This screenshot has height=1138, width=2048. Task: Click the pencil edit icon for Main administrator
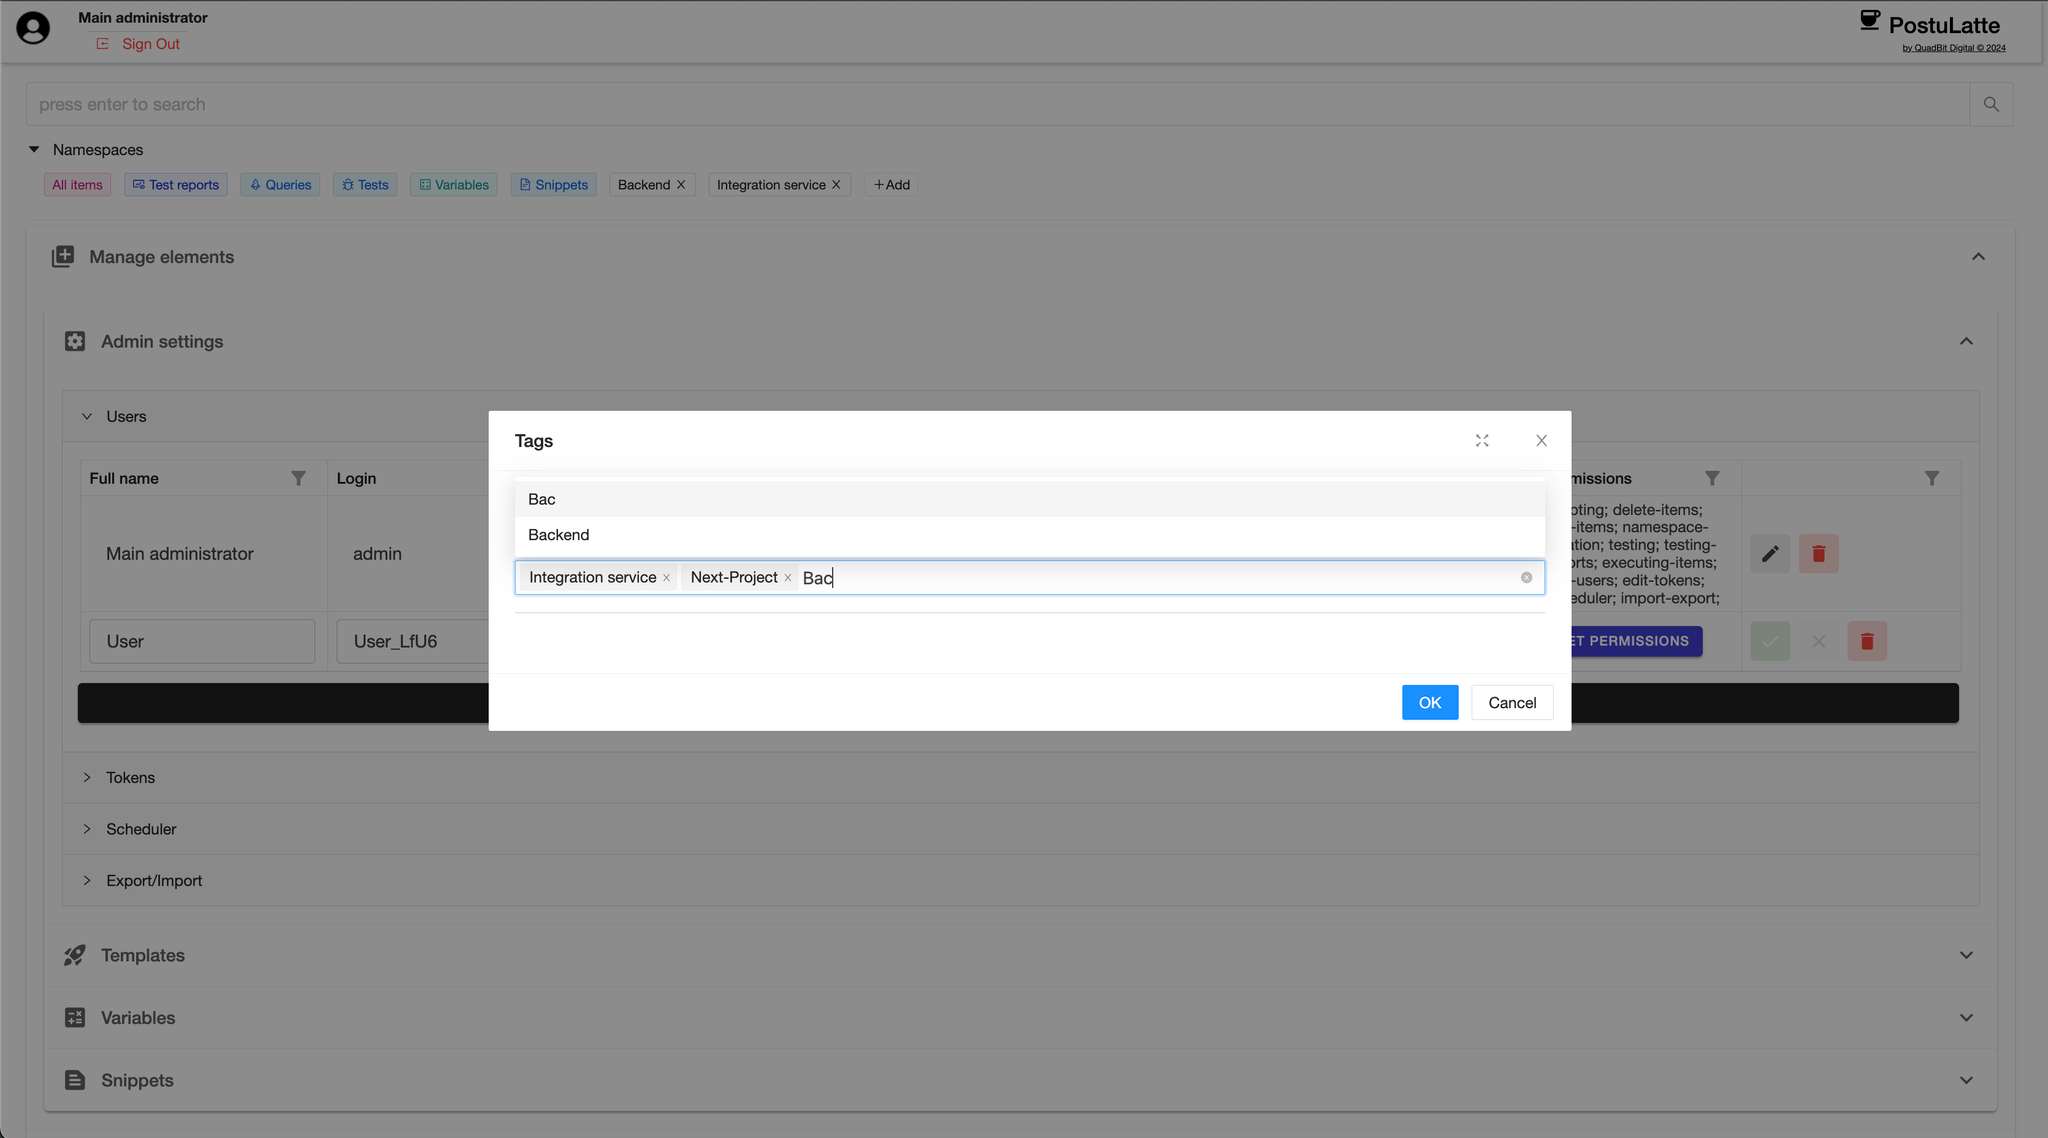click(1770, 553)
